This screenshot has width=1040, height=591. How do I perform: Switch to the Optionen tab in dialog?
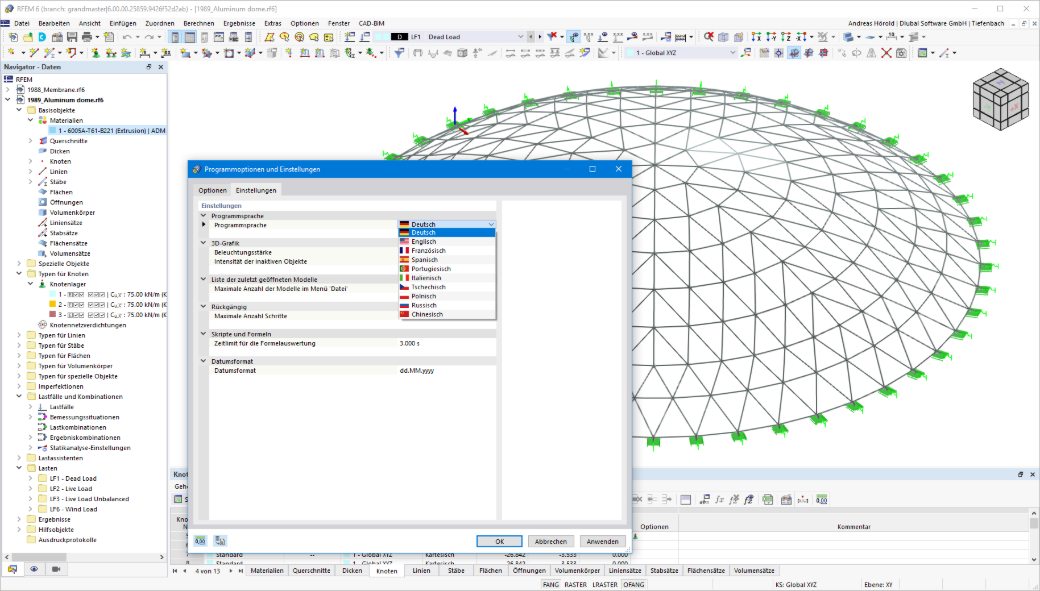(x=212, y=190)
